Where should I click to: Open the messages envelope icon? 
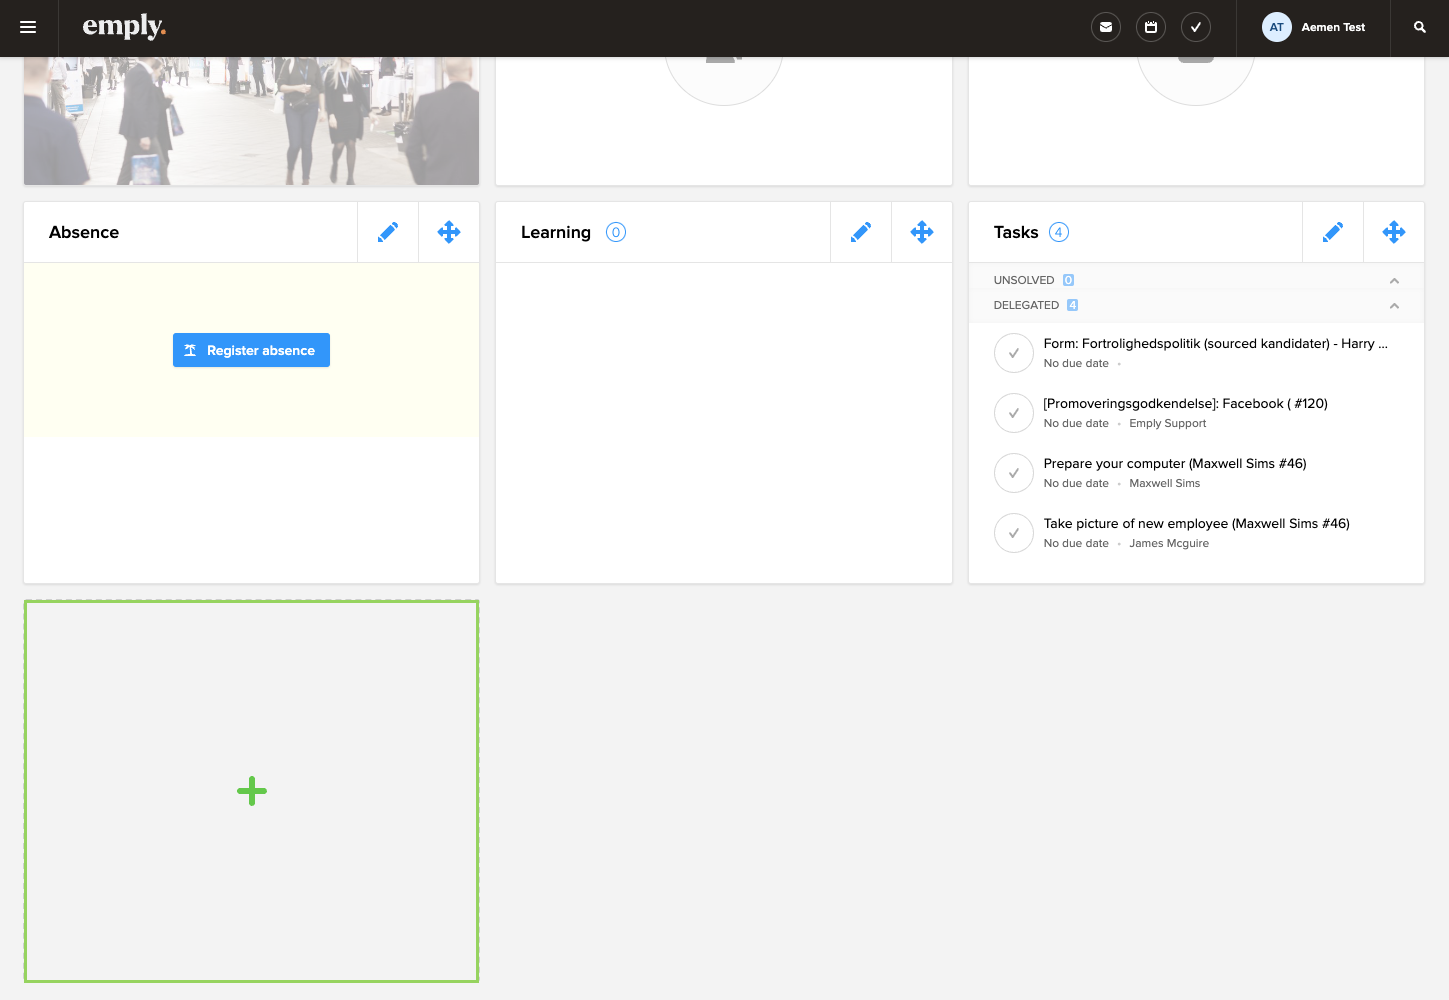(x=1106, y=28)
